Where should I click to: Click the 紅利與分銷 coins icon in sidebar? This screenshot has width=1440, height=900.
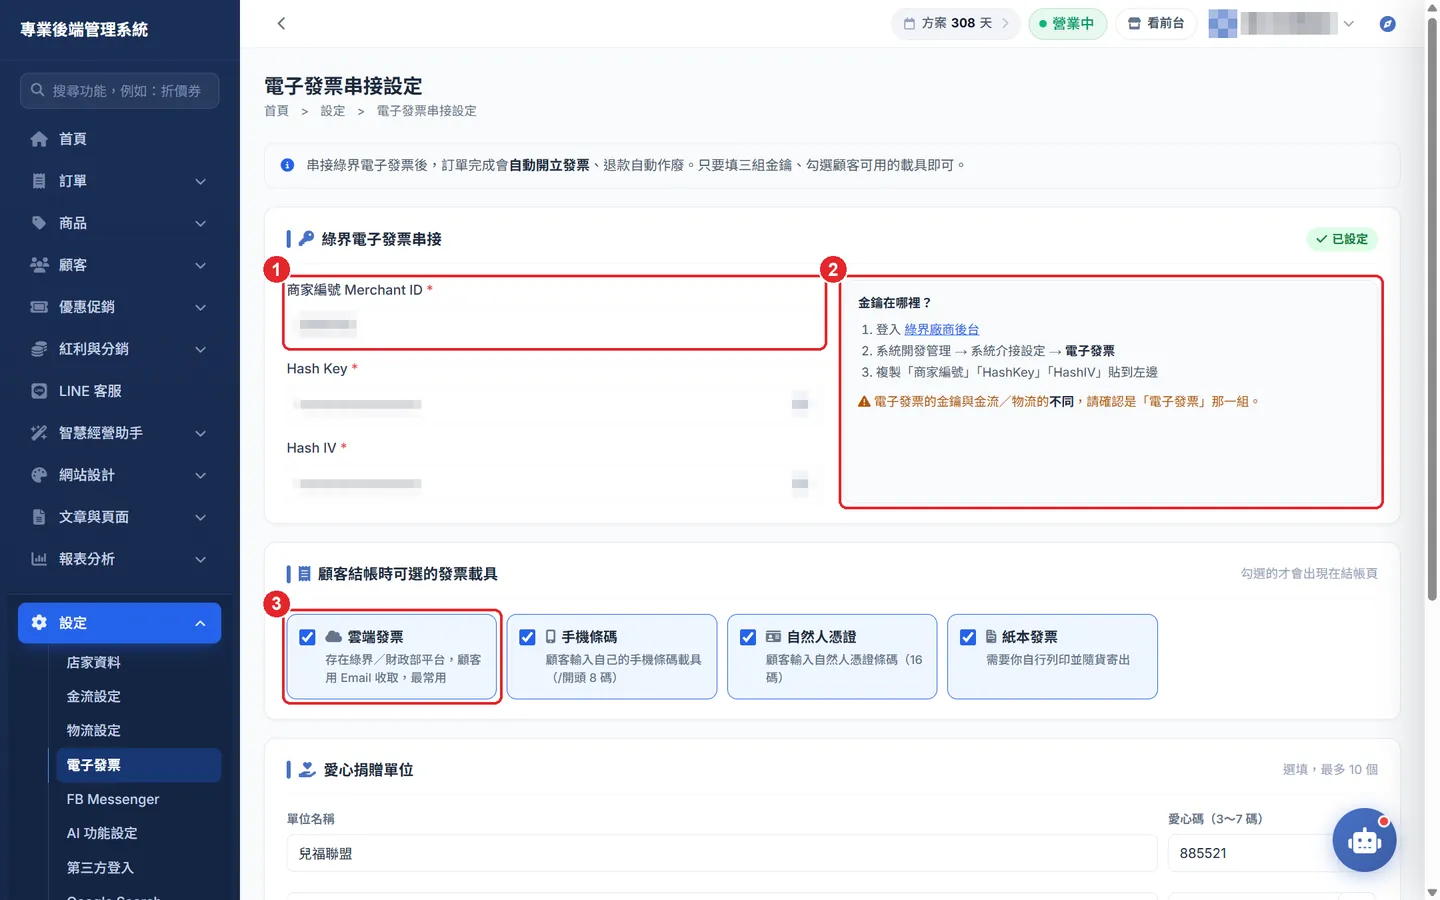point(39,349)
